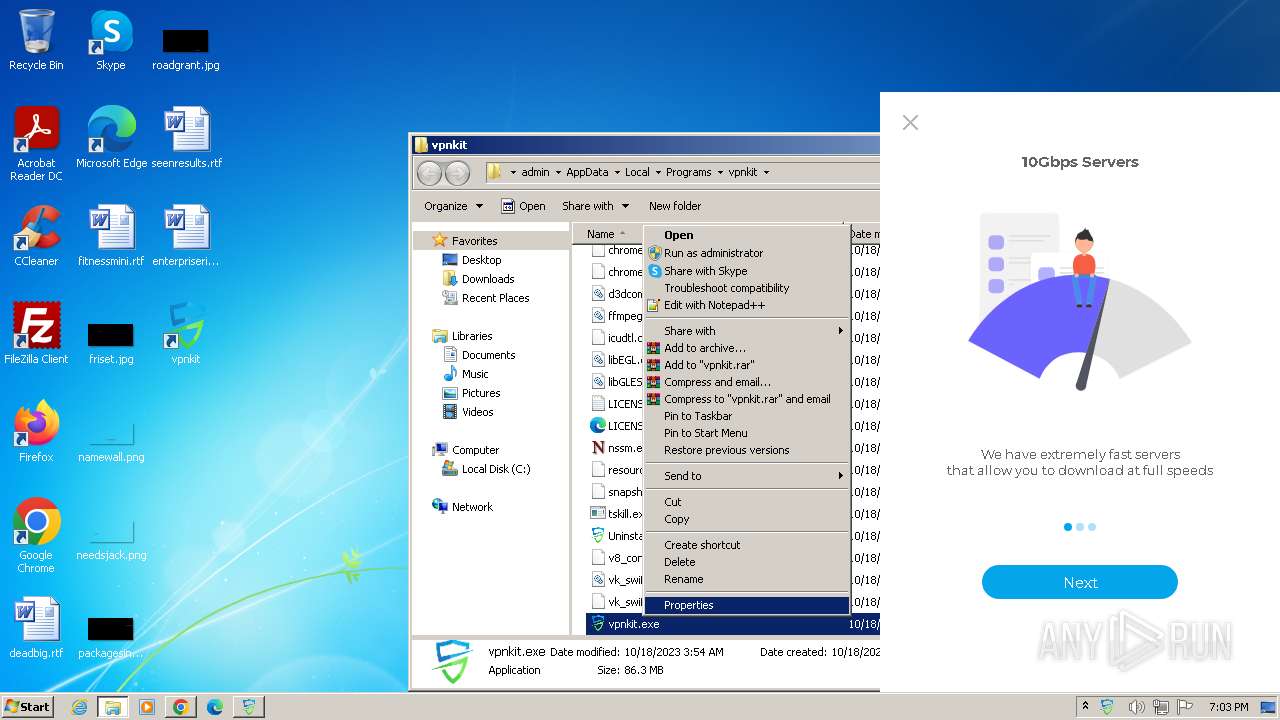
Task: Choose Create shortcut in context menu
Action: click(x=747, y=545)
